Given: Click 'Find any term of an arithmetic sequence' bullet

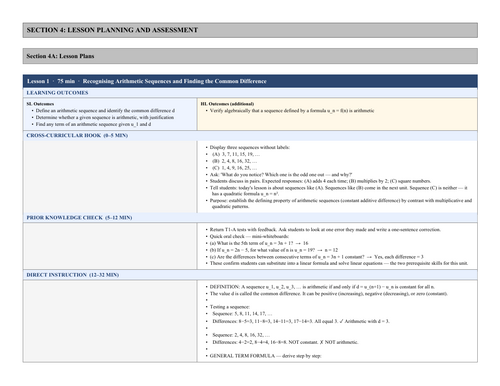Looking at the screenshot, I should click(x=93, y=124).
